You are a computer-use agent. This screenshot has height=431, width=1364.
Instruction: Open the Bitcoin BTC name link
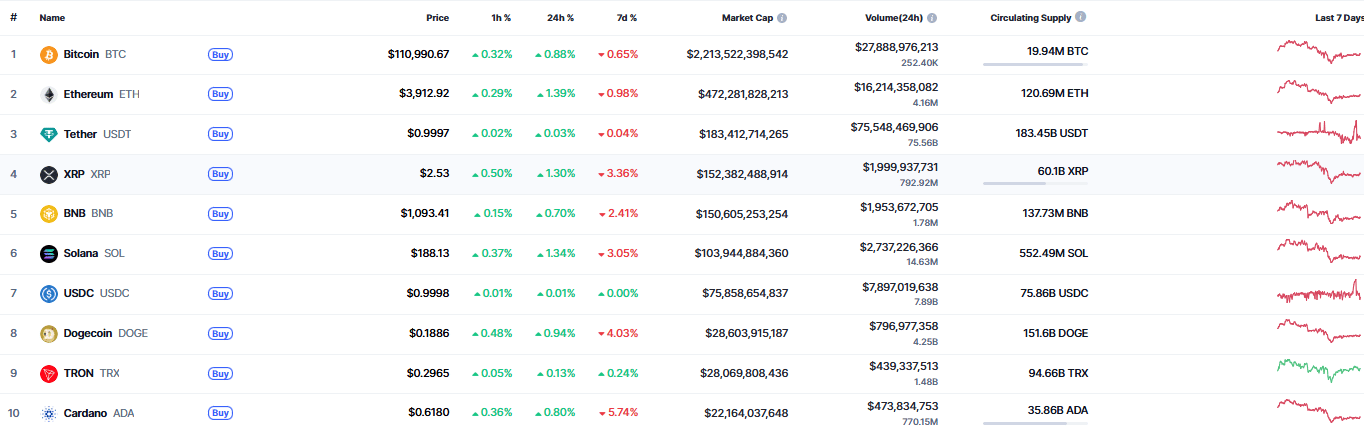point(94,54)
